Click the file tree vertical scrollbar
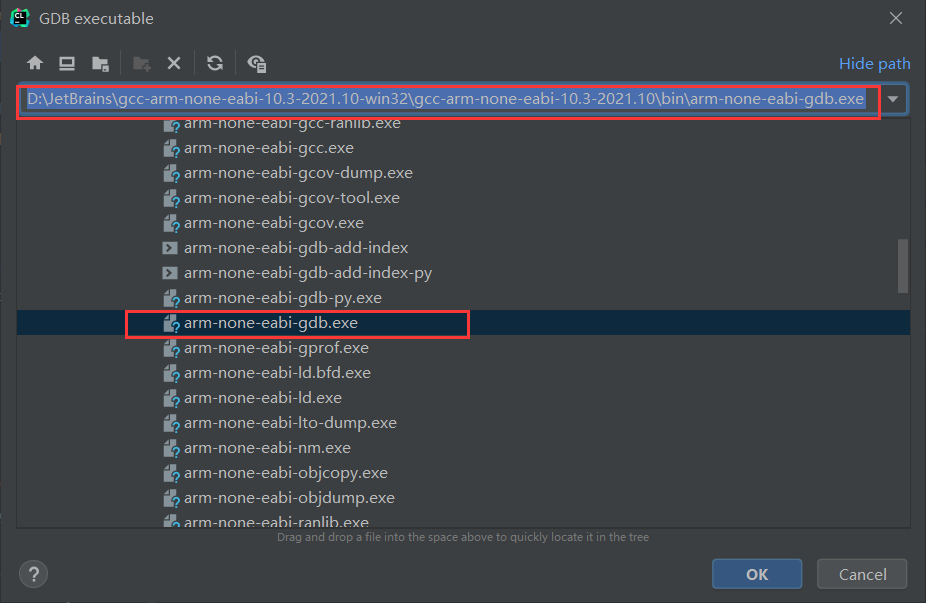The width and height of the screenshot is (926, 603). click(x=902, y=266)
